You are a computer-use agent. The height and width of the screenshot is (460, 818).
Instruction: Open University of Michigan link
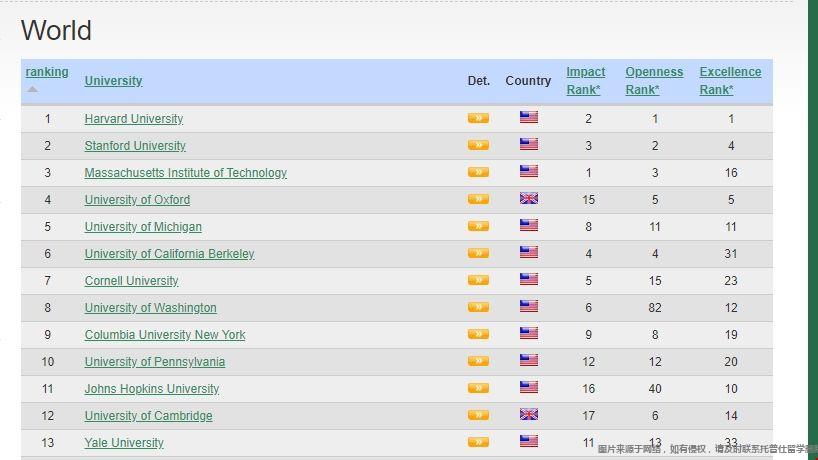(143, 227)
